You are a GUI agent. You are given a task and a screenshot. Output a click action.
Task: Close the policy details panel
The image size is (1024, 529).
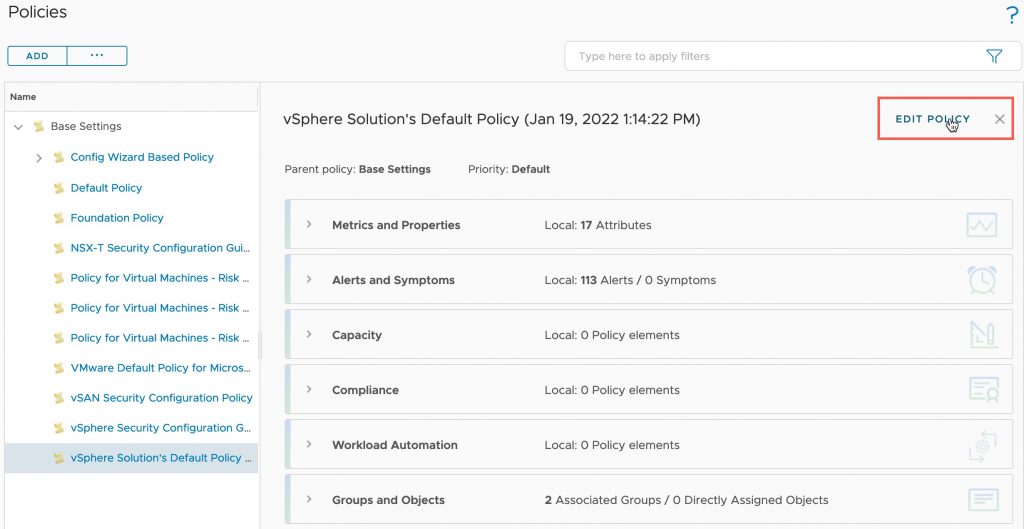(999, 119)
